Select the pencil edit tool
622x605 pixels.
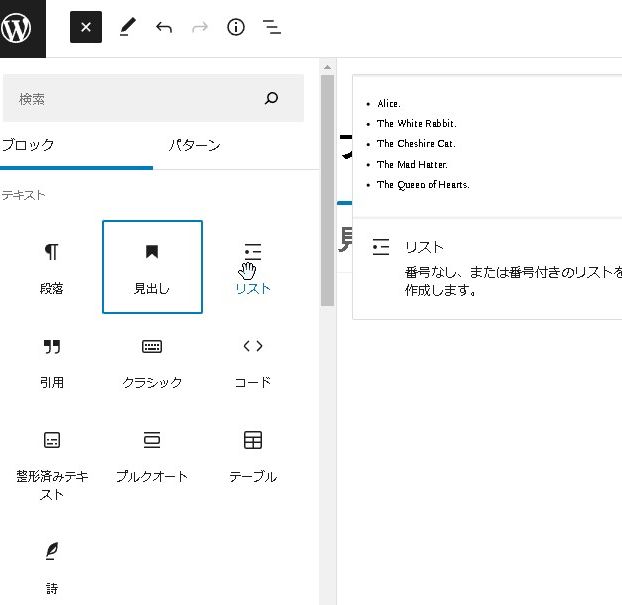tap(127, 28)
